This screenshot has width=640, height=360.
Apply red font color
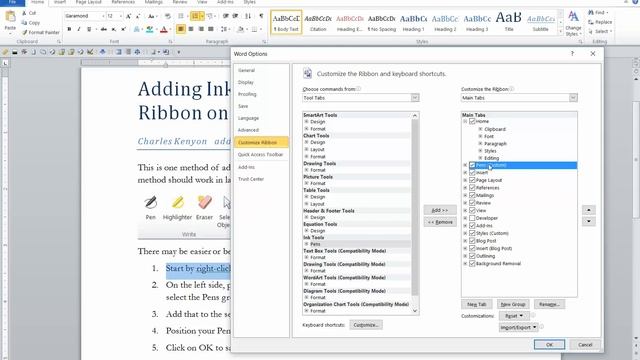164,29
